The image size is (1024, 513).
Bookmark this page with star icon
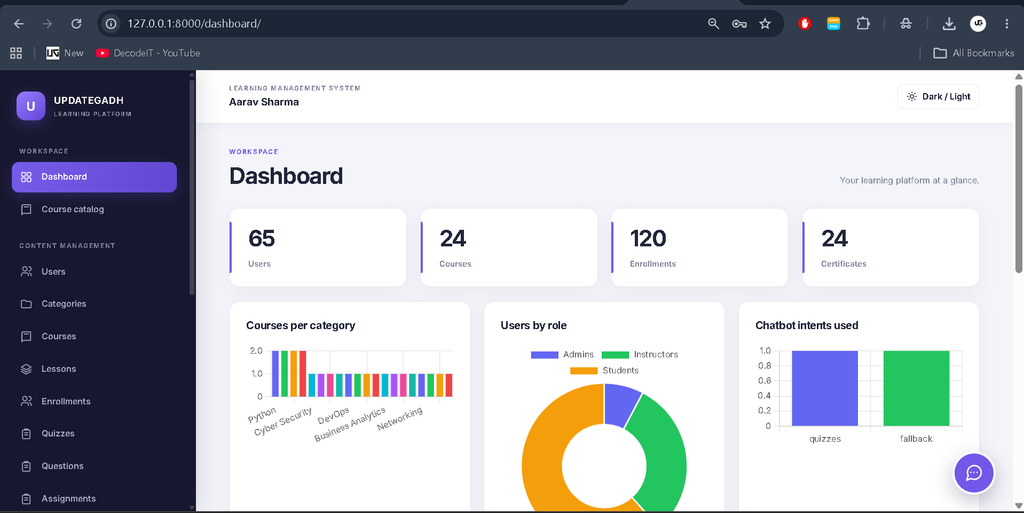[x=765, y=23]
